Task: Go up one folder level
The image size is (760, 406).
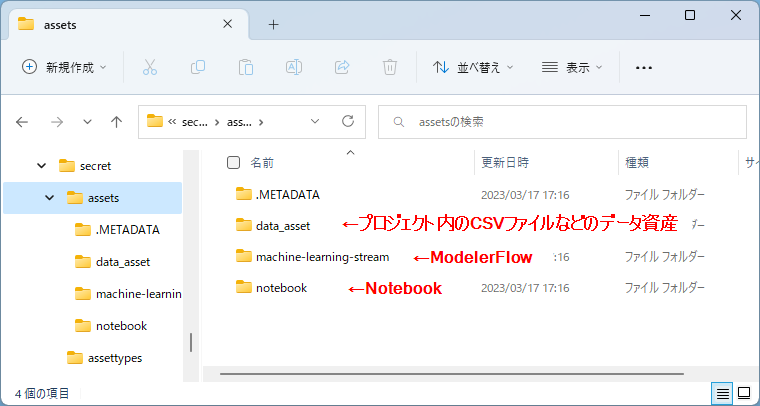Action: coord(116,122)
